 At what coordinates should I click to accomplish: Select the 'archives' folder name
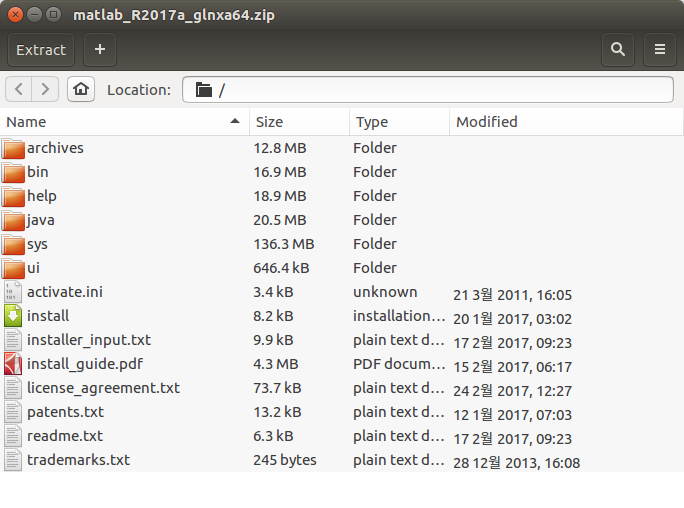coord(55,148)
